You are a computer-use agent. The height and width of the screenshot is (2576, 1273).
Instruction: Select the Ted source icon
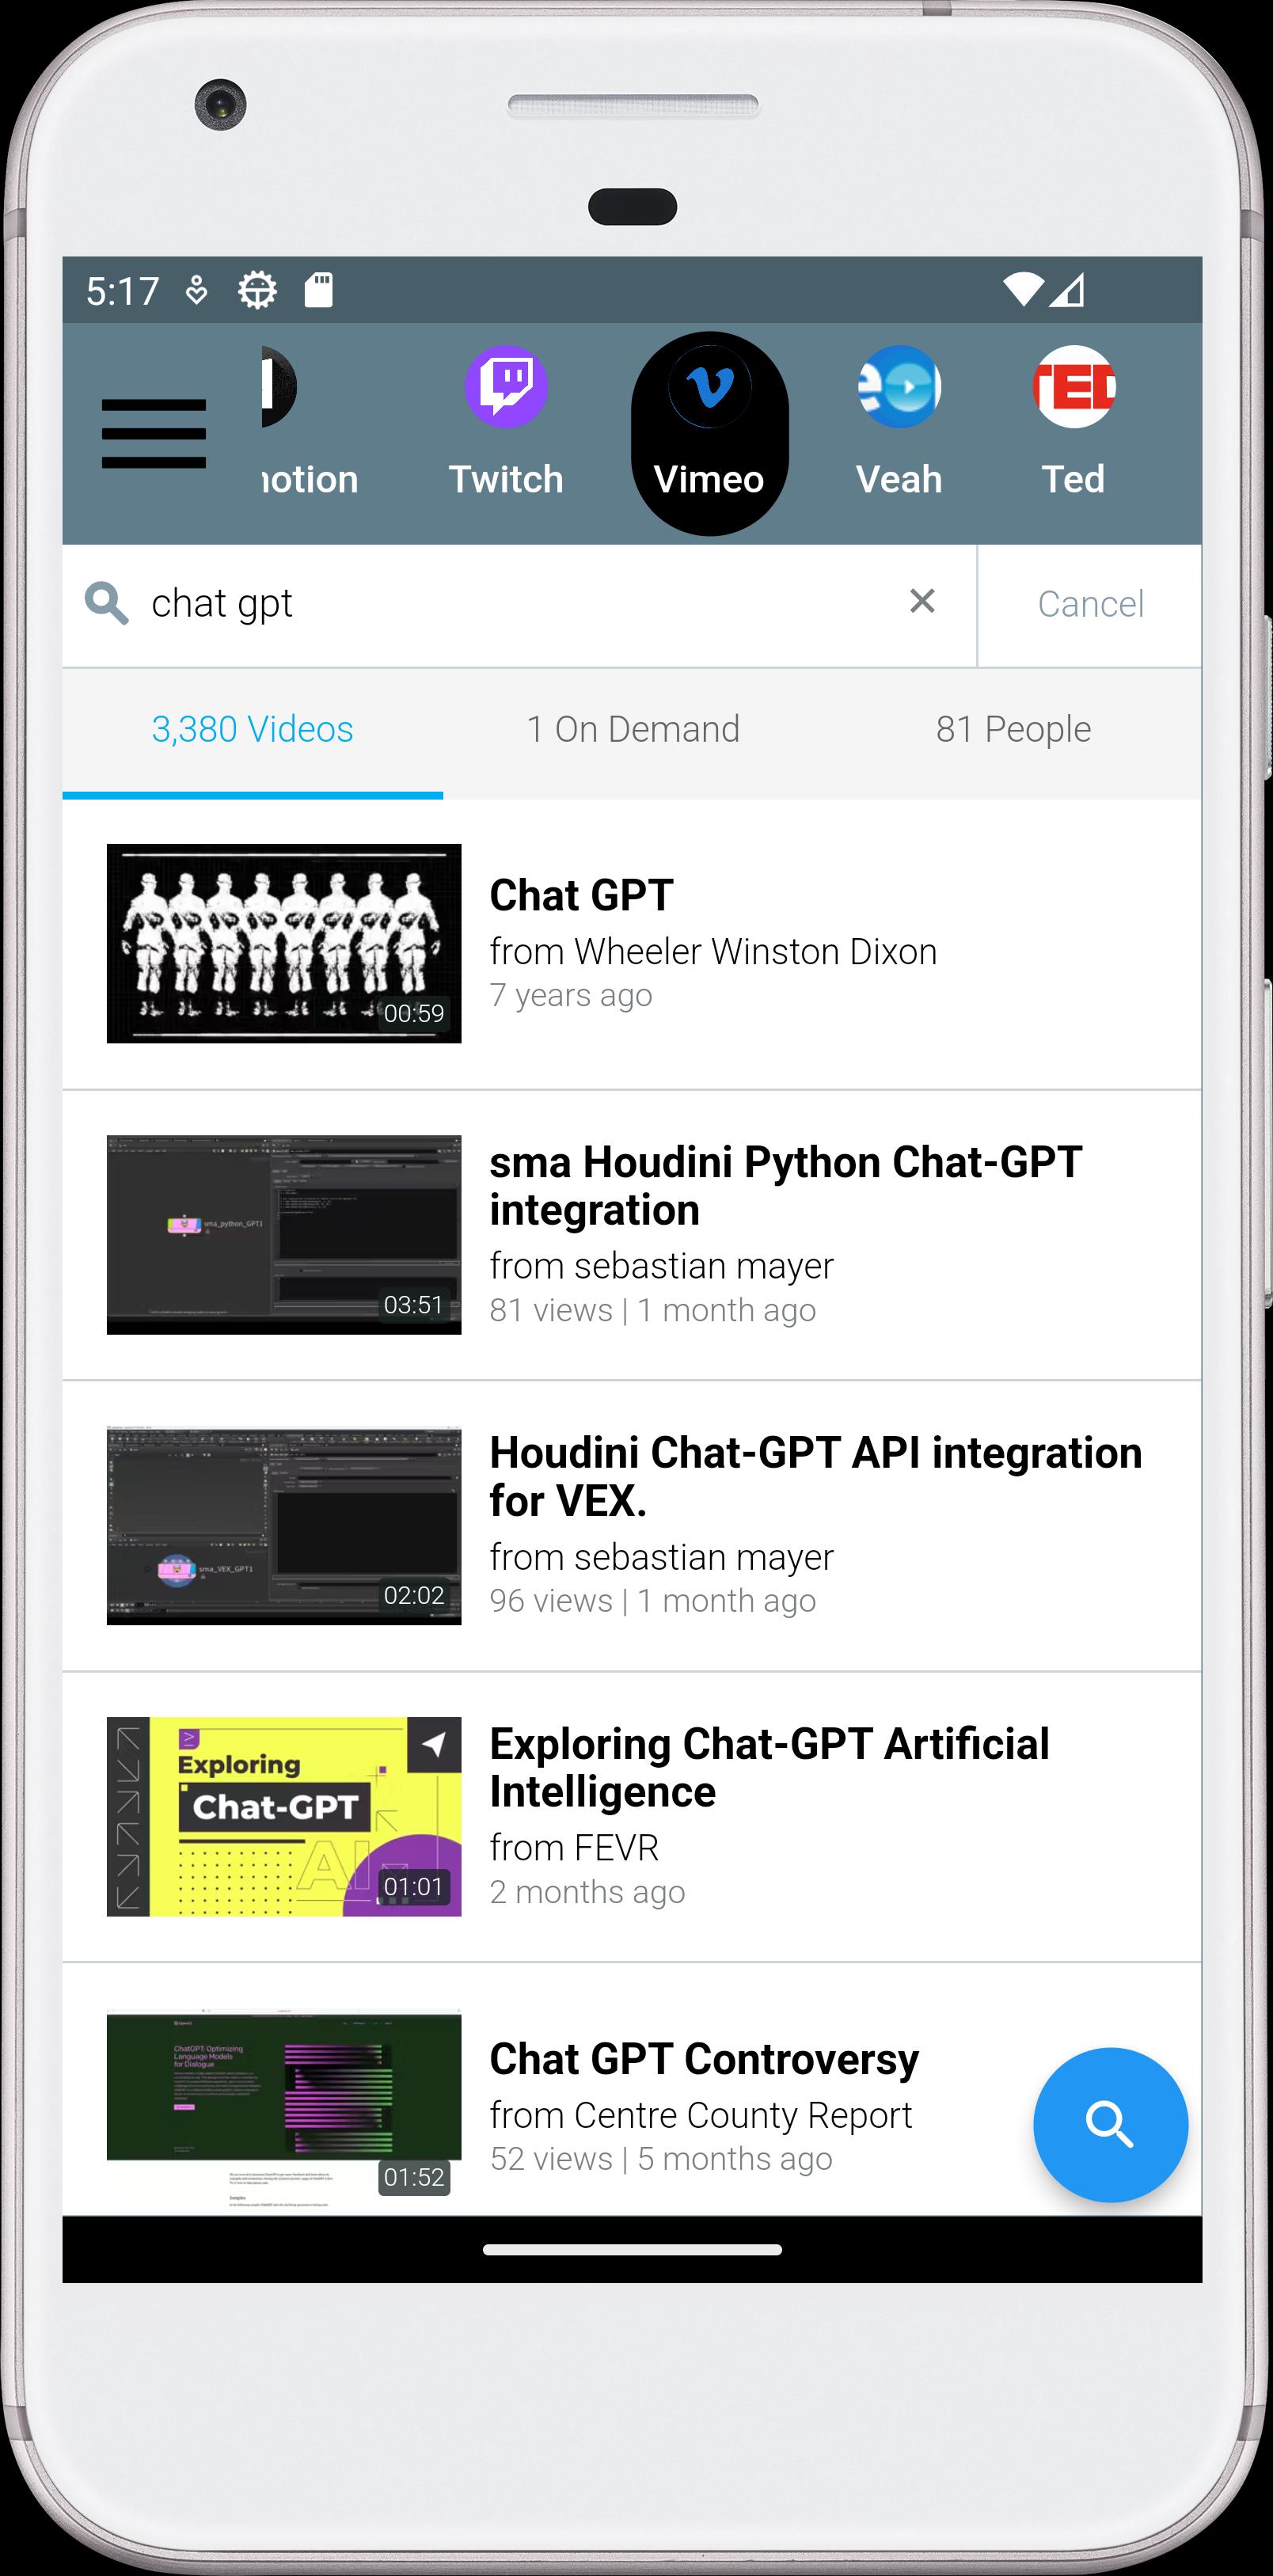1074,386
